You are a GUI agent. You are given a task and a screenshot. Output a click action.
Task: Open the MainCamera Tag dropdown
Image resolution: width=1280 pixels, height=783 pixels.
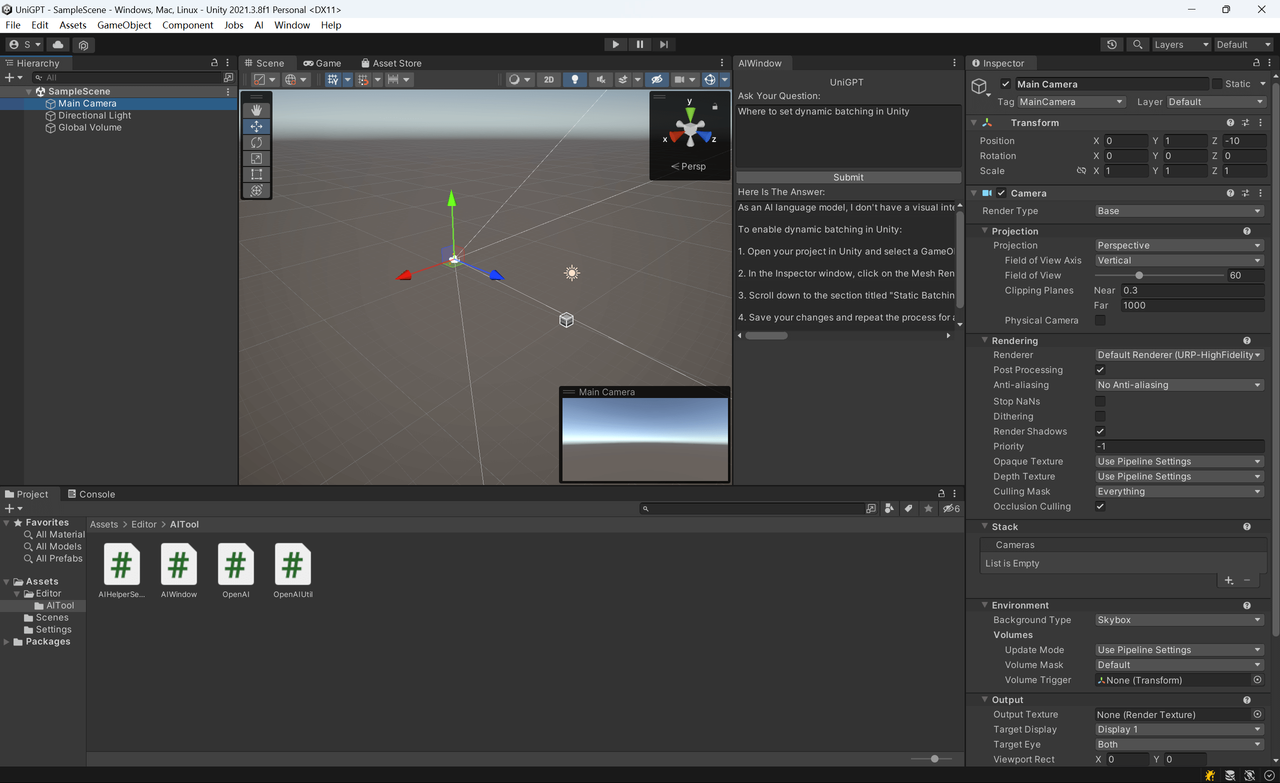click(x=1070, y=101)
